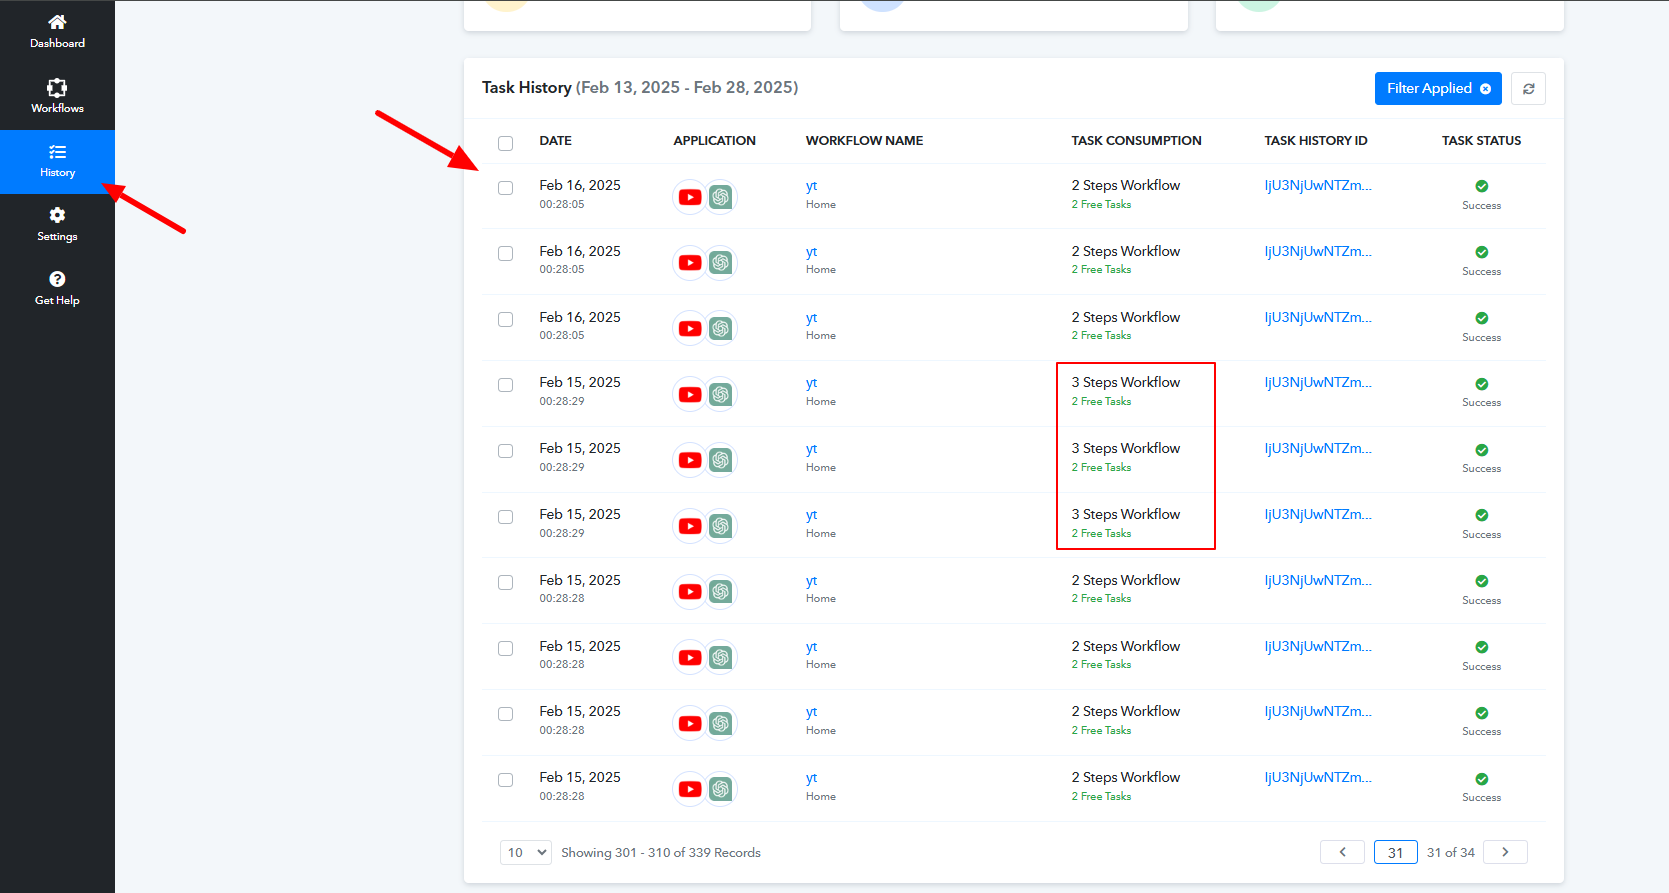Open the yt workflow link in the first Feb 16 row
Screen dimensions: 1669x893
(812, 186)
